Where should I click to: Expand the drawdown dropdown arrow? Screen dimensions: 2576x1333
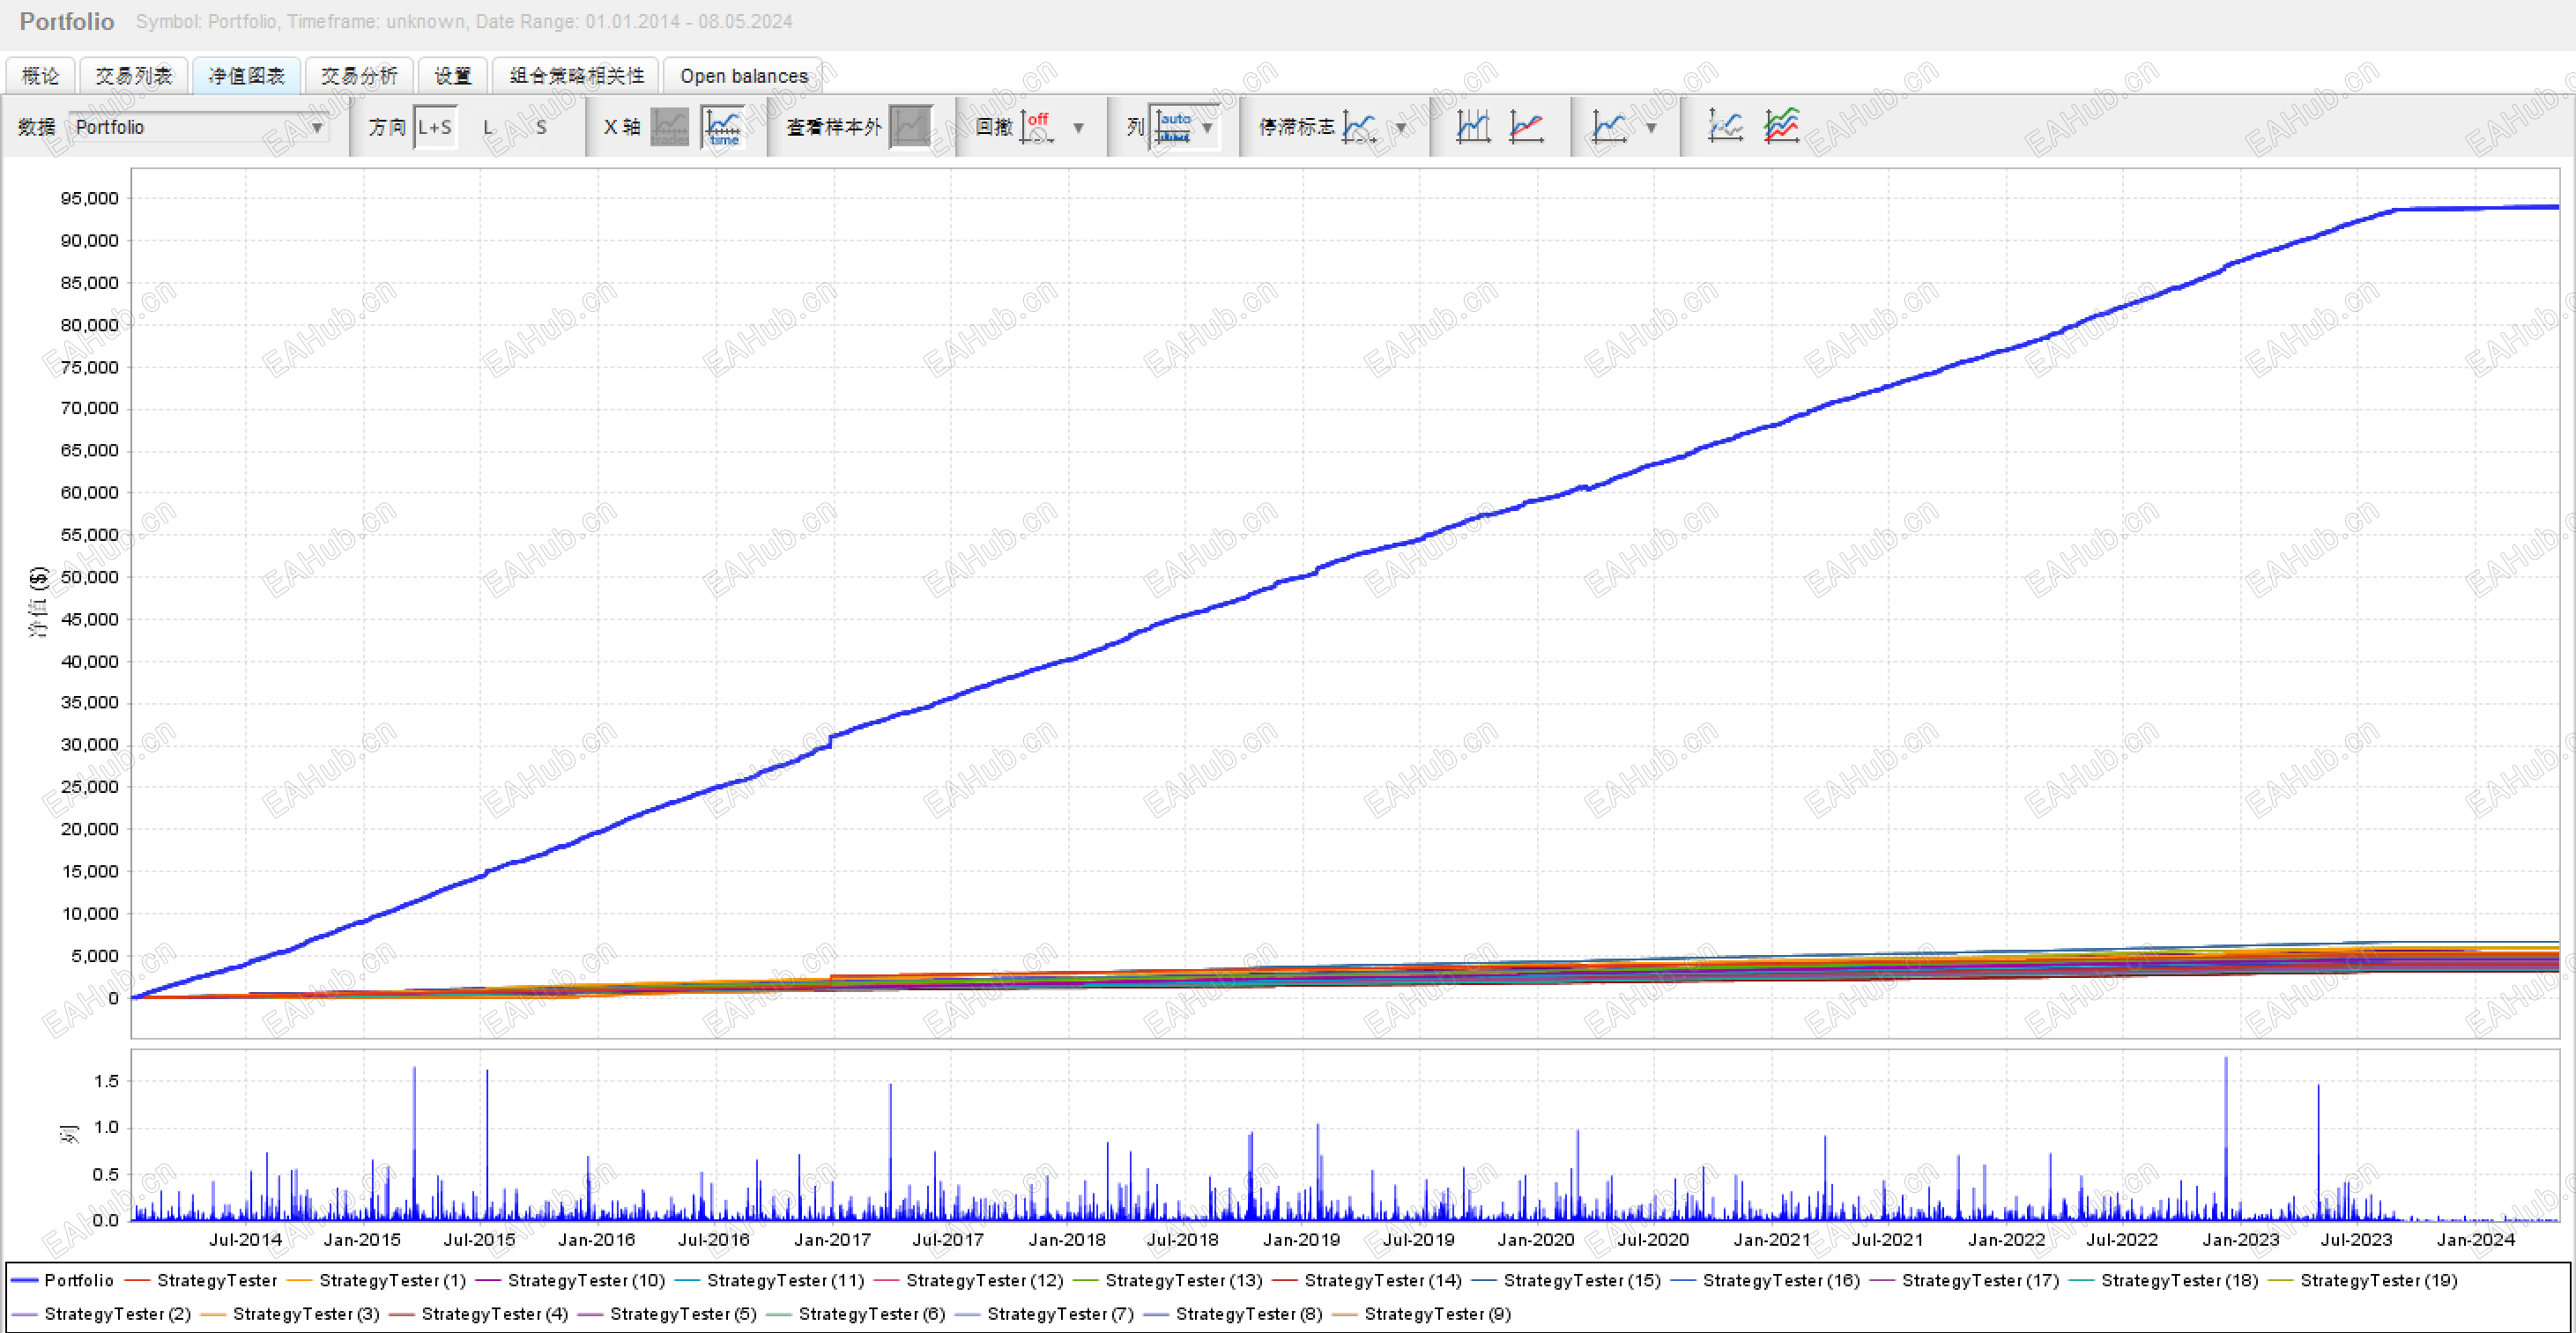[1078, 127]
